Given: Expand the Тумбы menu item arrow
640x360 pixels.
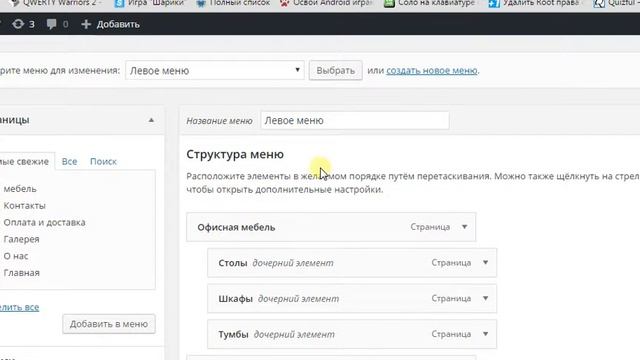Looking at the screenshot, I should [x=485, y=334].
